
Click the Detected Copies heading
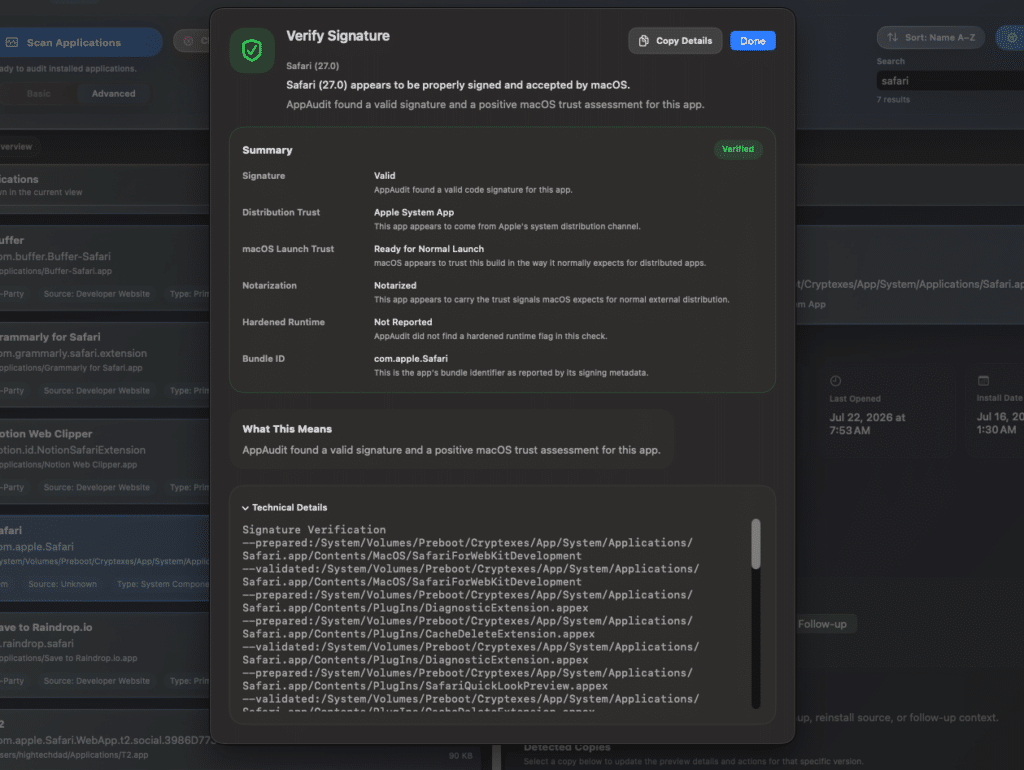tap(567, 747)
